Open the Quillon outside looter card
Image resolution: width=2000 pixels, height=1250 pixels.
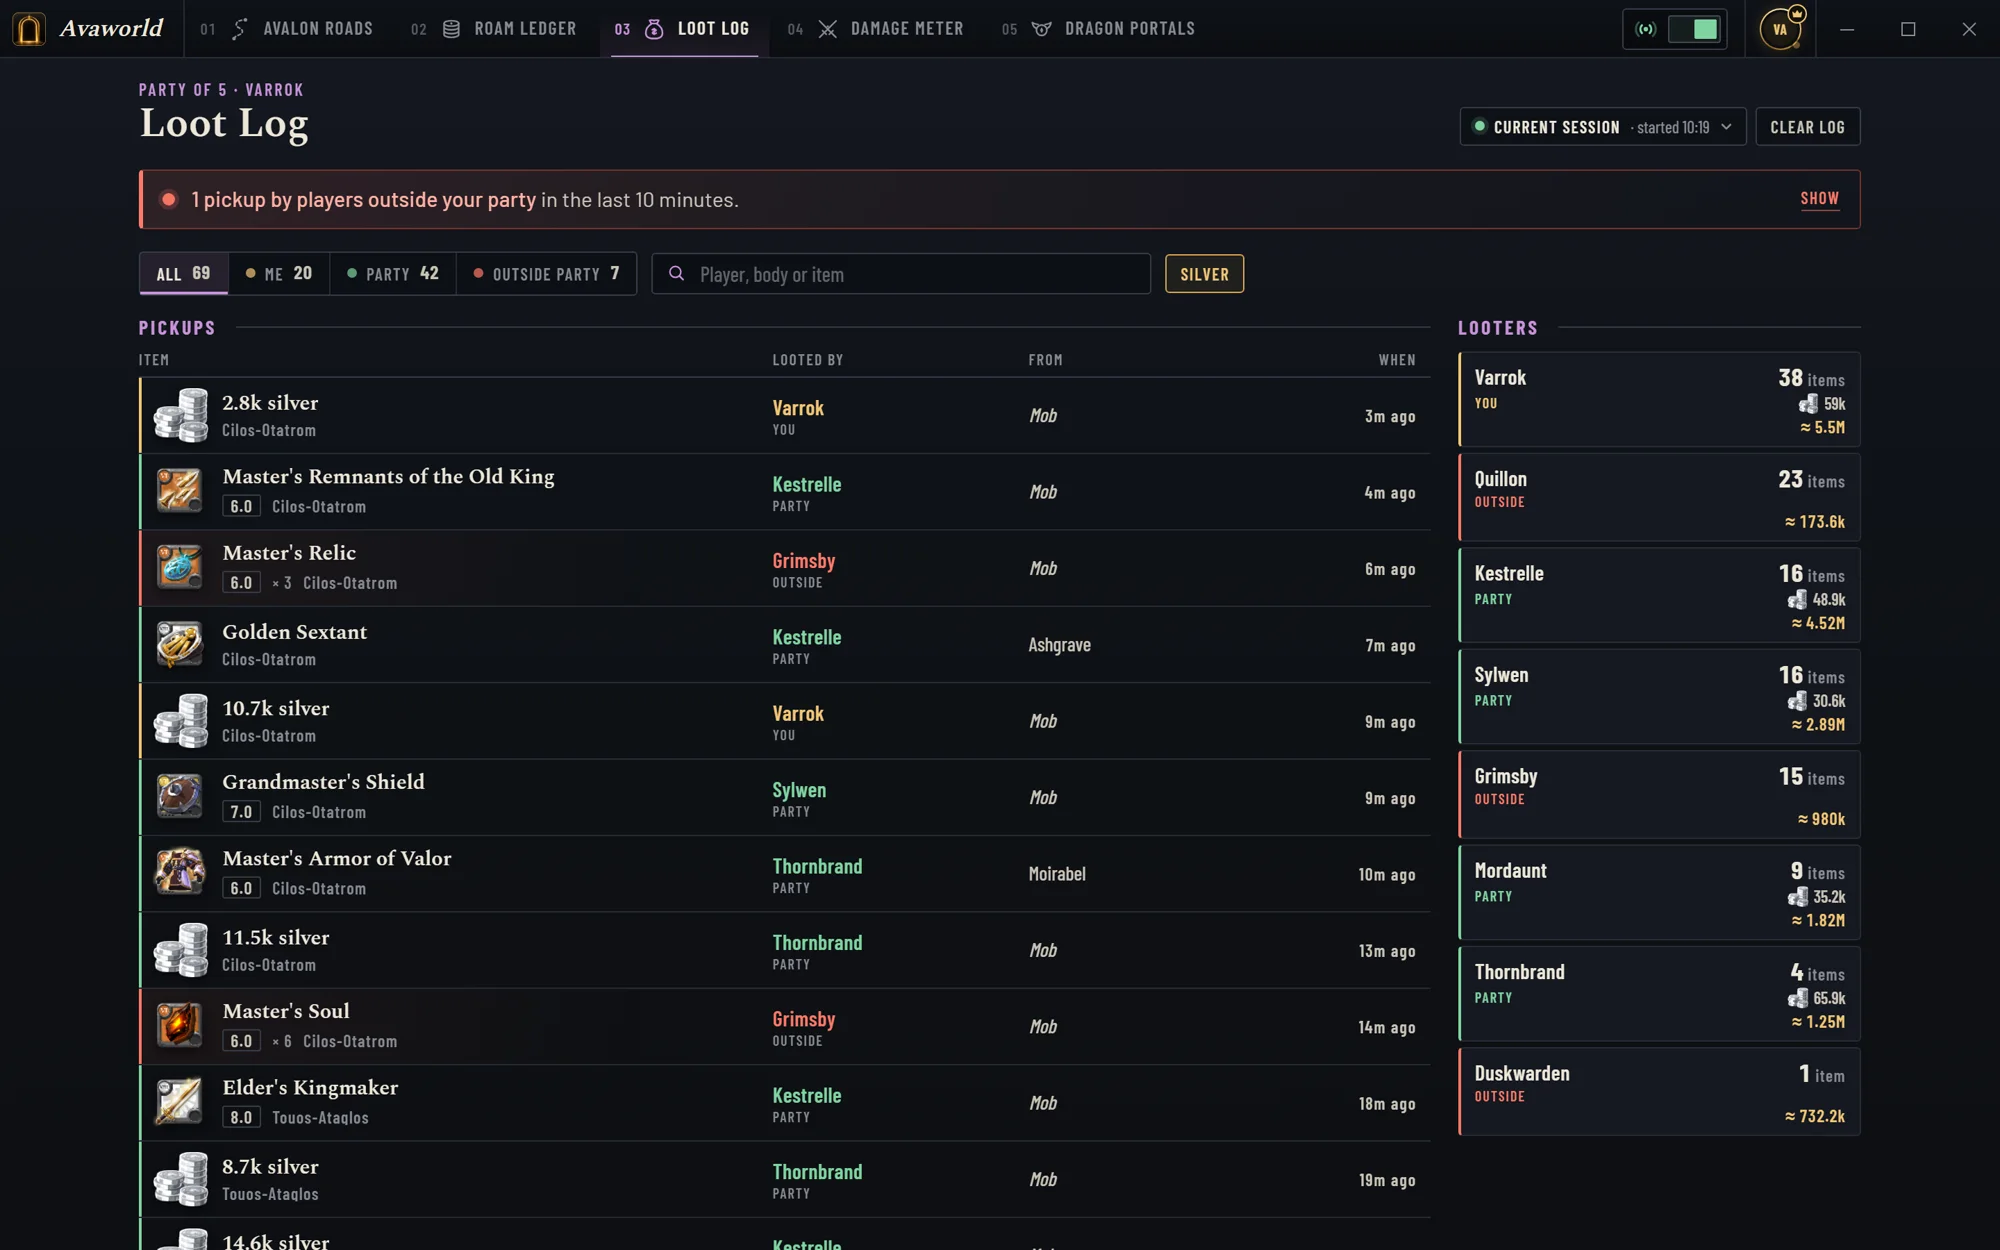(x=1659, y=497)
